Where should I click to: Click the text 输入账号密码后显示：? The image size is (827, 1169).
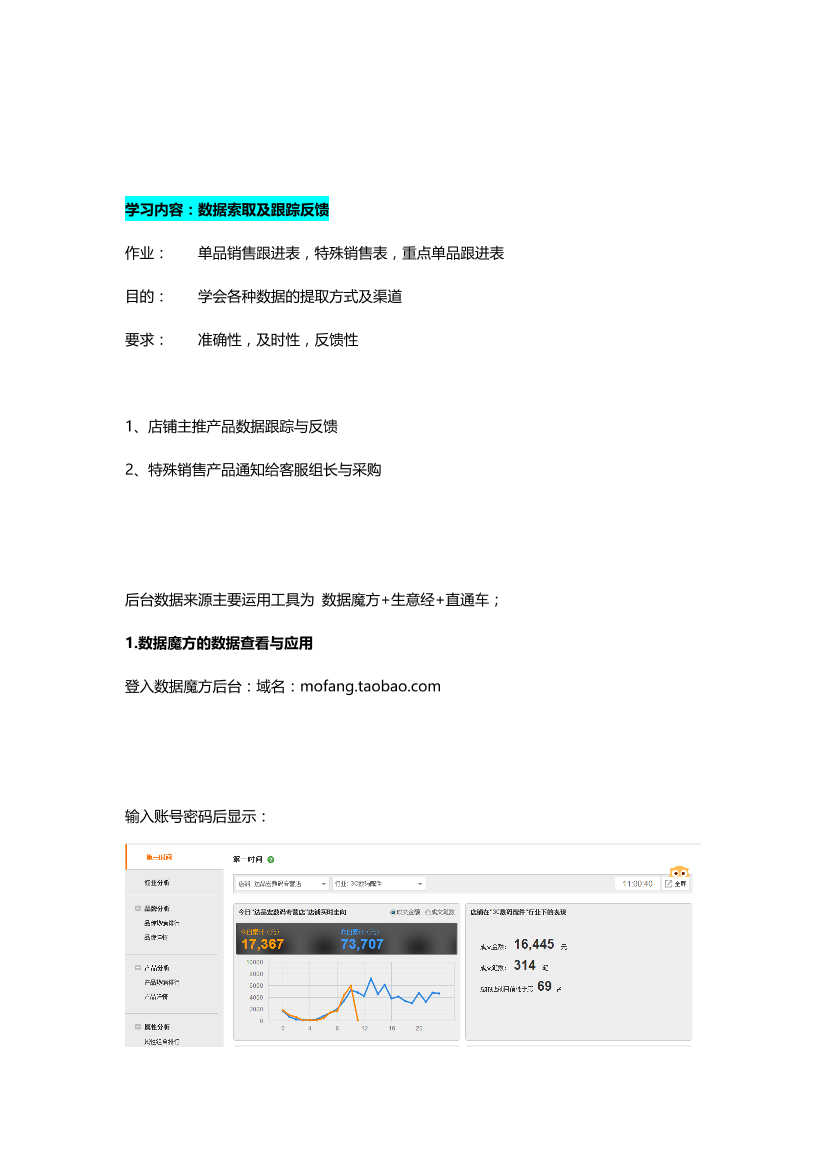[196, 816]
